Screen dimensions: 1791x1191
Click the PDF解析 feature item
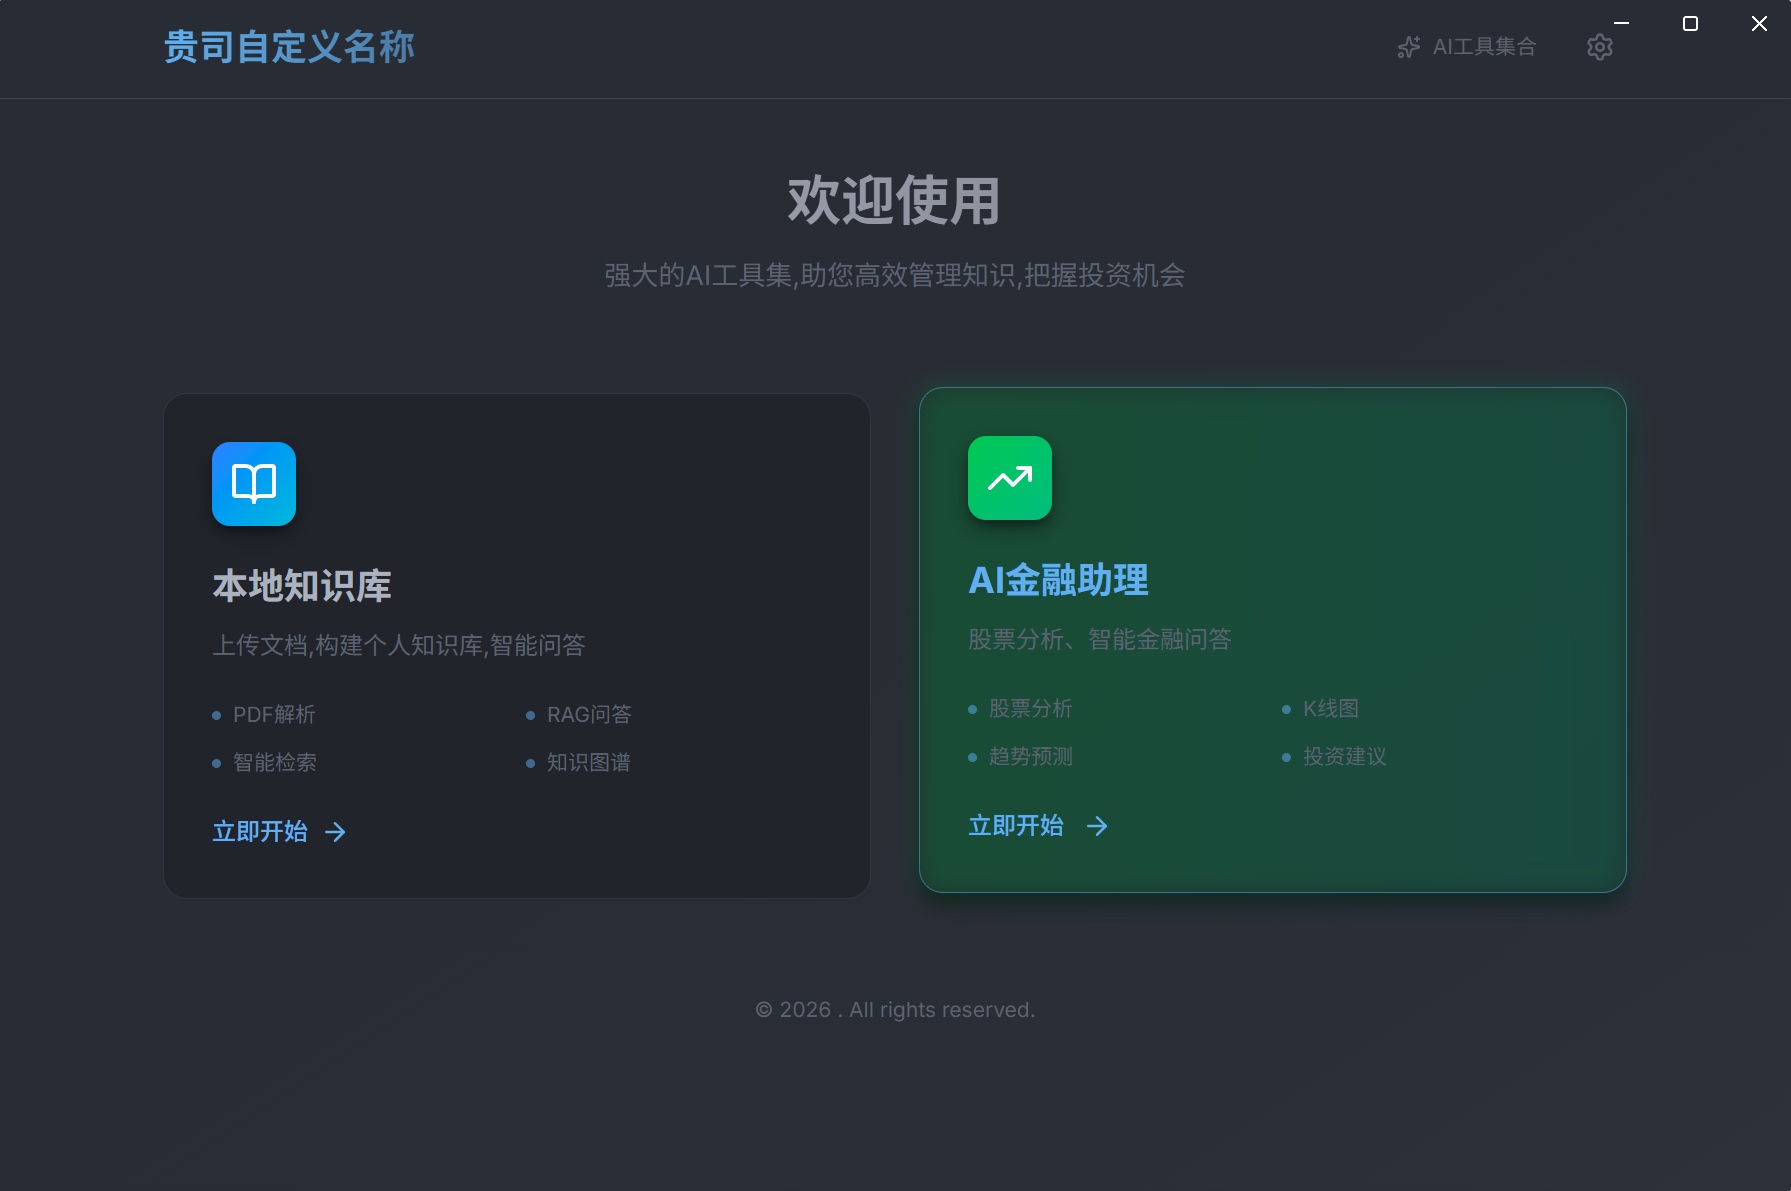click(x=274, y=715)
